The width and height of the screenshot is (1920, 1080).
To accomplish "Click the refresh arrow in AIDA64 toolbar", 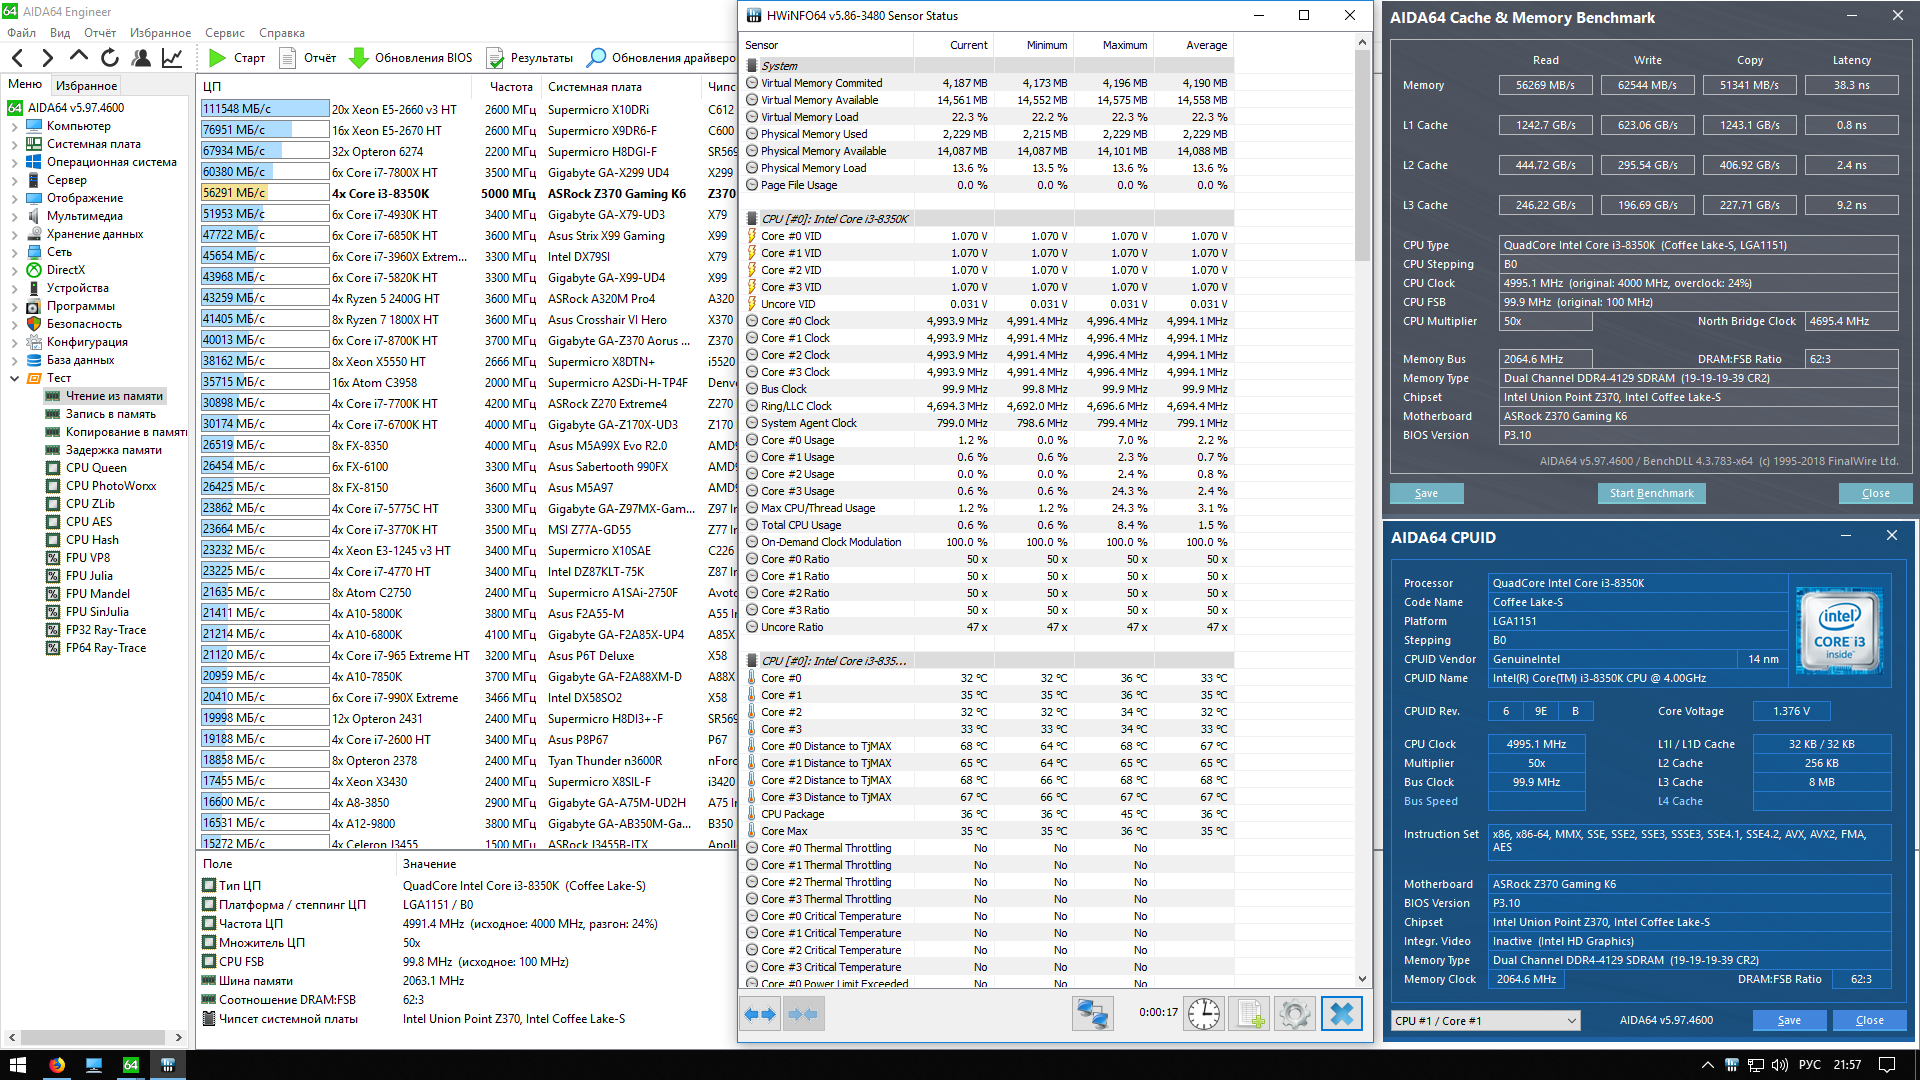I will pyautogui.click(x=110, y=58).
